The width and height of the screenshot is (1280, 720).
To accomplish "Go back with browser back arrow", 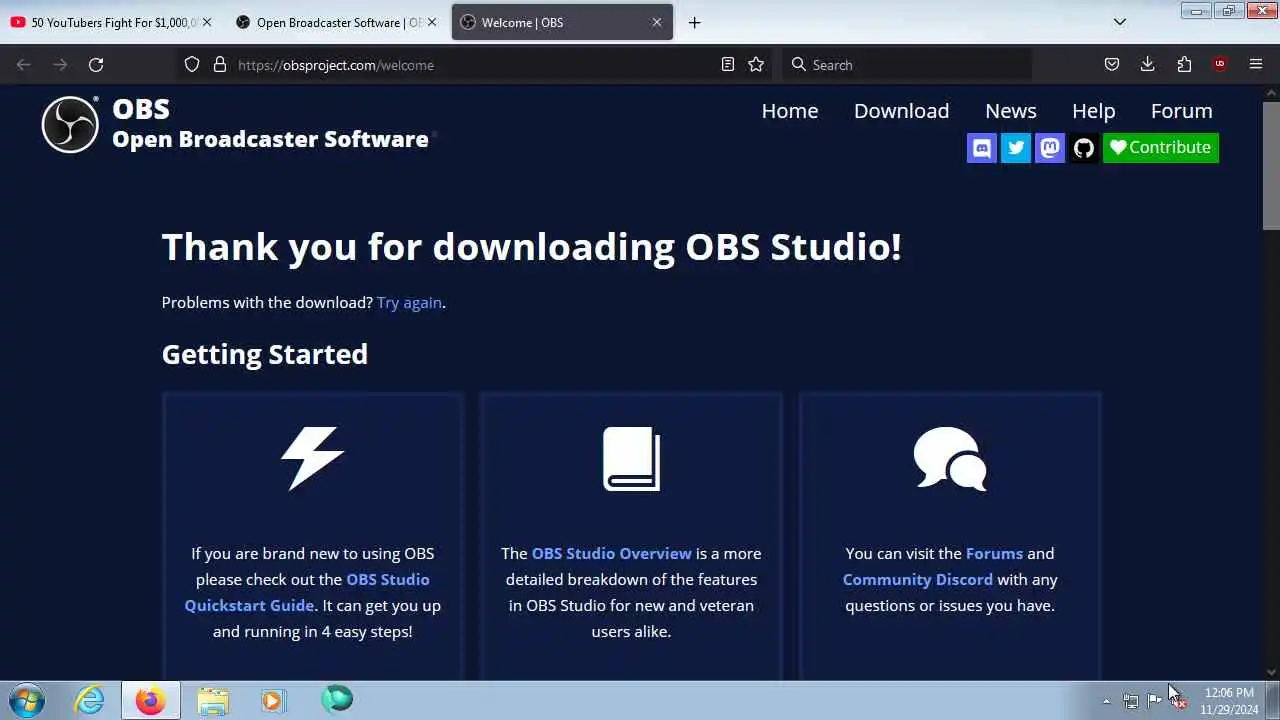I will (24, 64).
